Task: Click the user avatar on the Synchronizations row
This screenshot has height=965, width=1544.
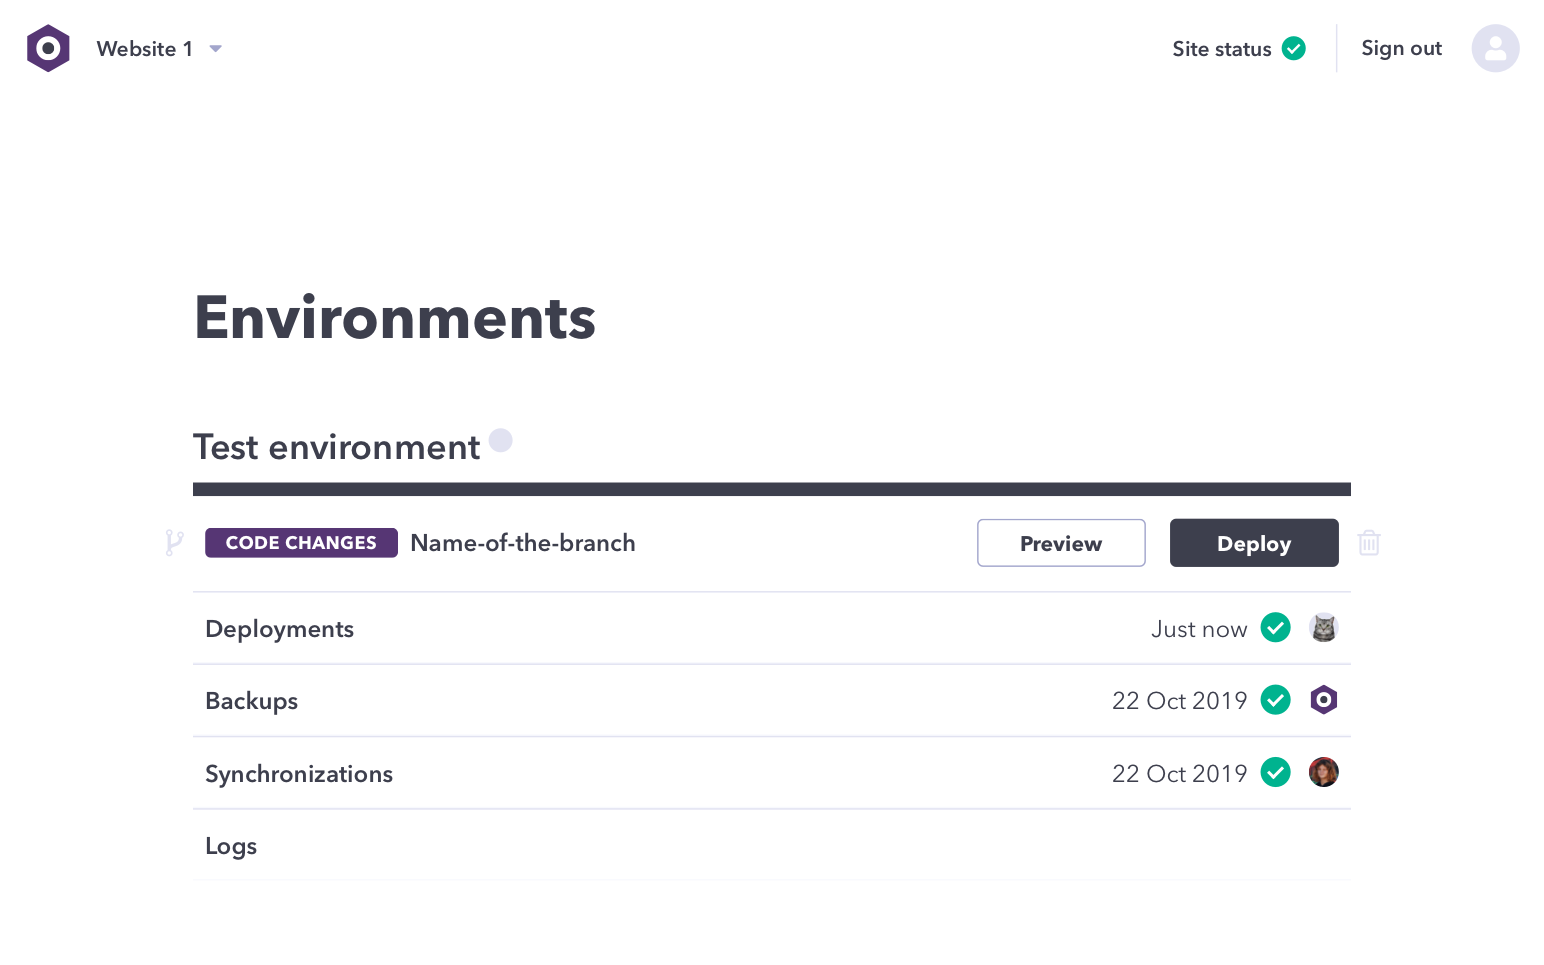Action: [x=1323, y=772]
